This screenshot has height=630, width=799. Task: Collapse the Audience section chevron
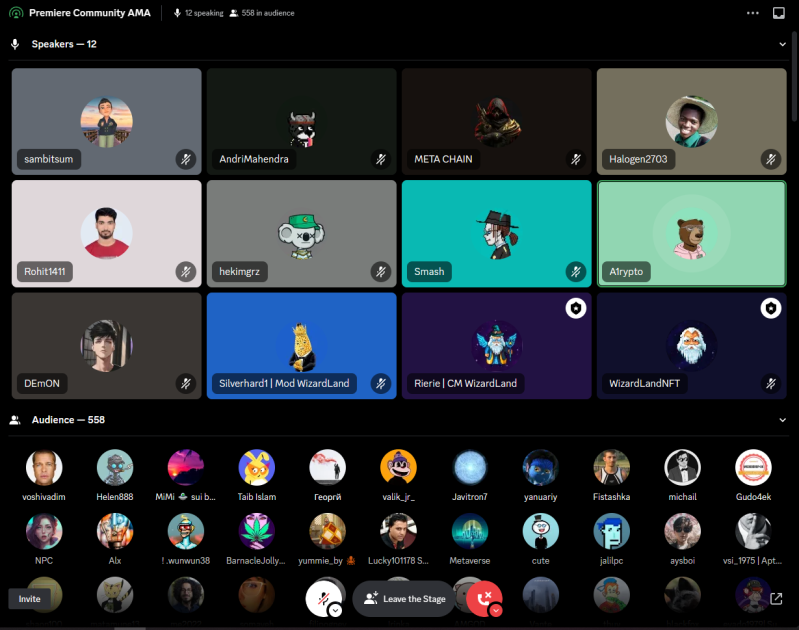coord(782,420)
